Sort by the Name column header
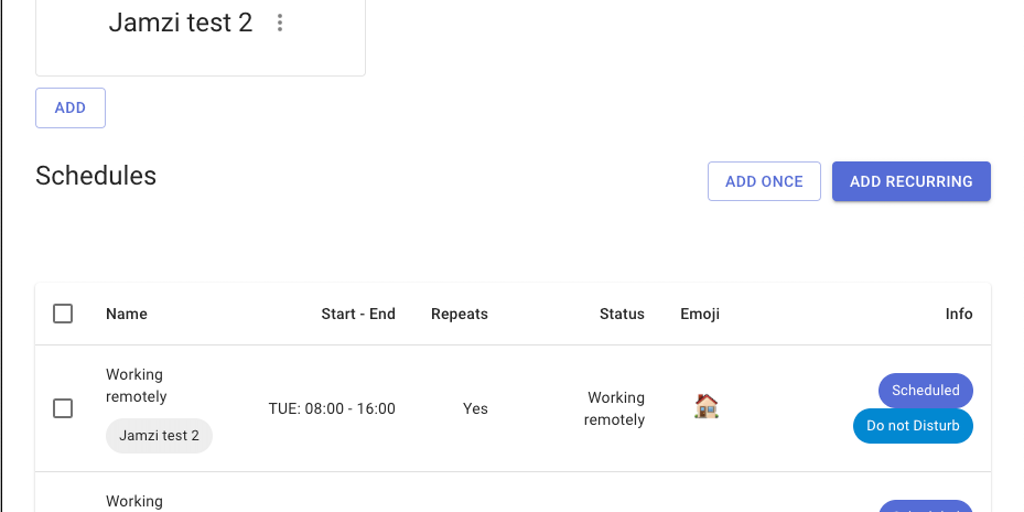Screen dimensions: 1024x512 coord(127,314)
